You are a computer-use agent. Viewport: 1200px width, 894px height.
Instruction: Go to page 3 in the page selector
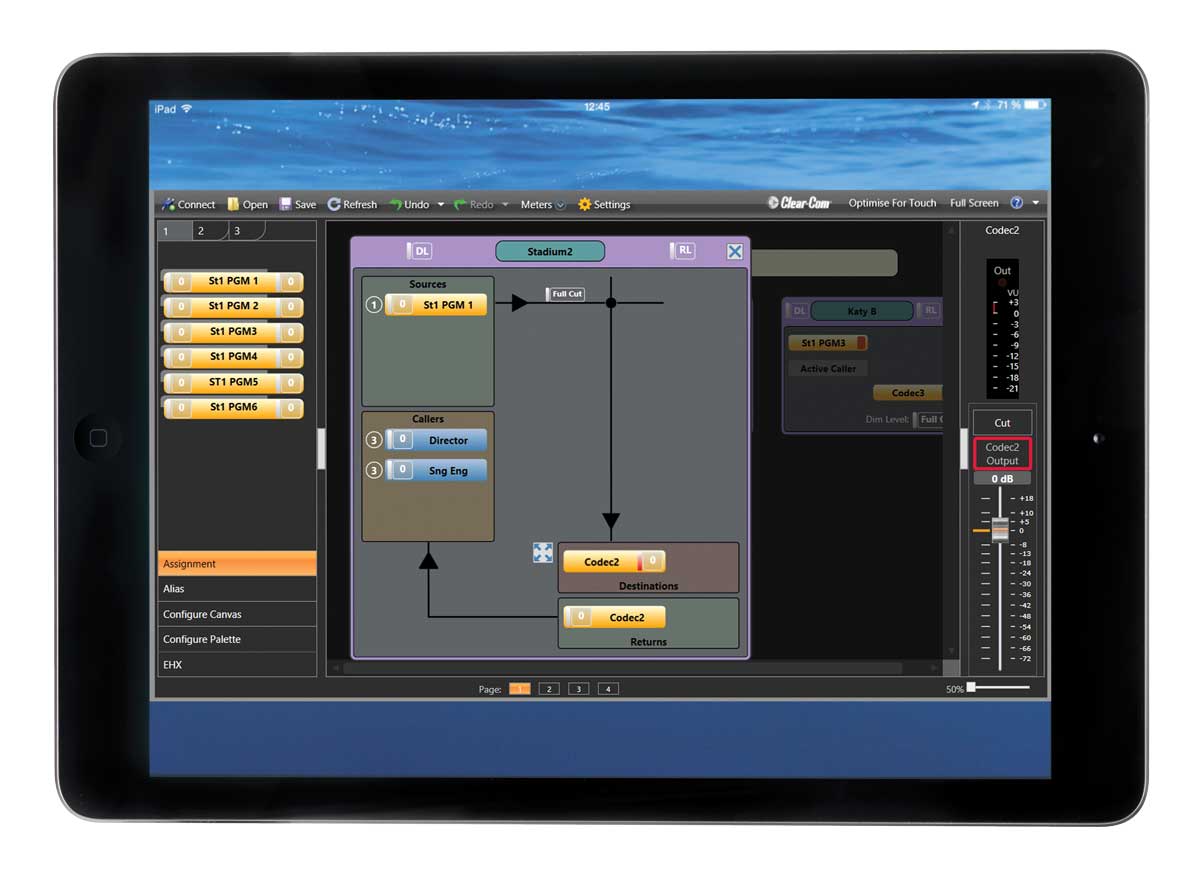pos(578,689)
